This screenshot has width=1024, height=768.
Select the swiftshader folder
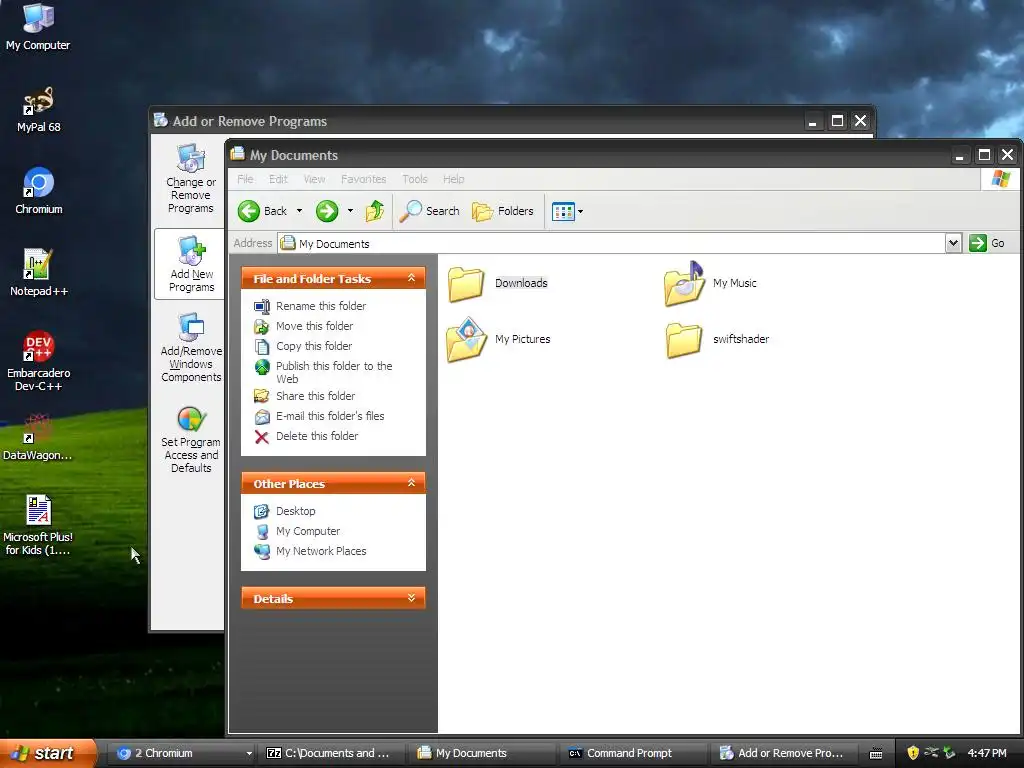click(717, 340)
